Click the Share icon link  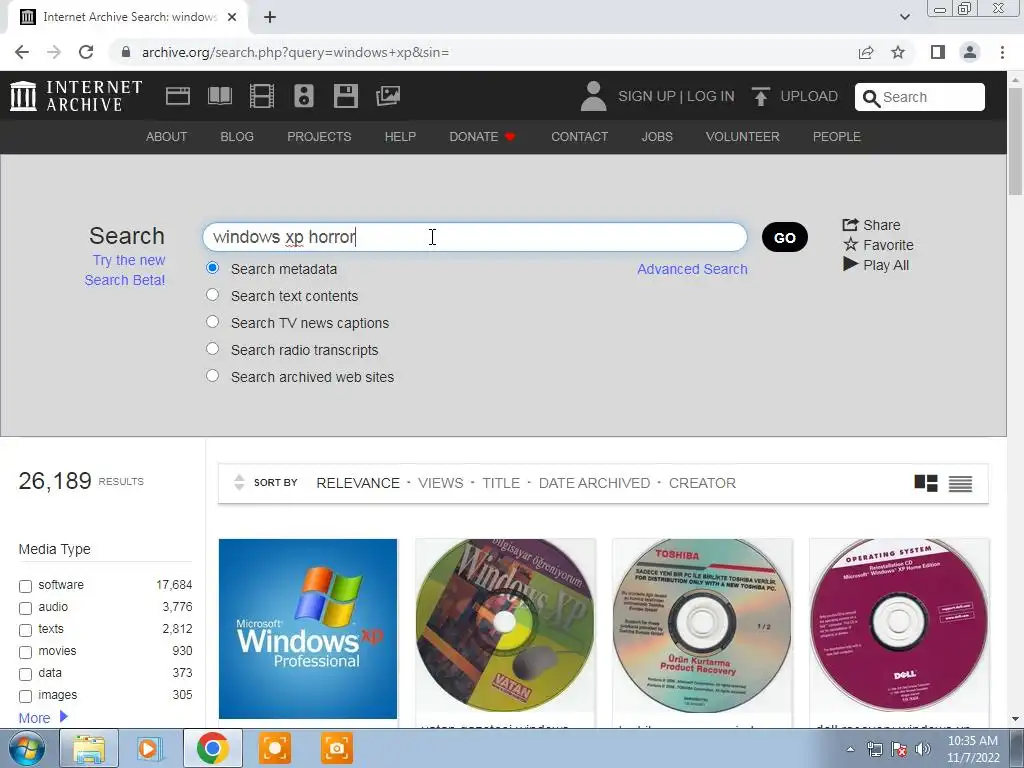(x=871, y=225)
